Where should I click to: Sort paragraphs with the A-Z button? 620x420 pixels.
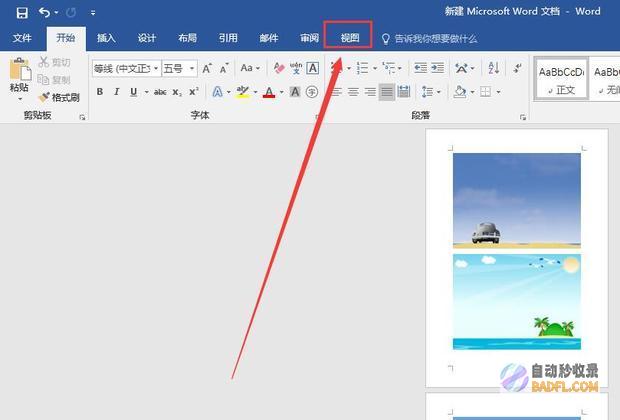(494, 68)
